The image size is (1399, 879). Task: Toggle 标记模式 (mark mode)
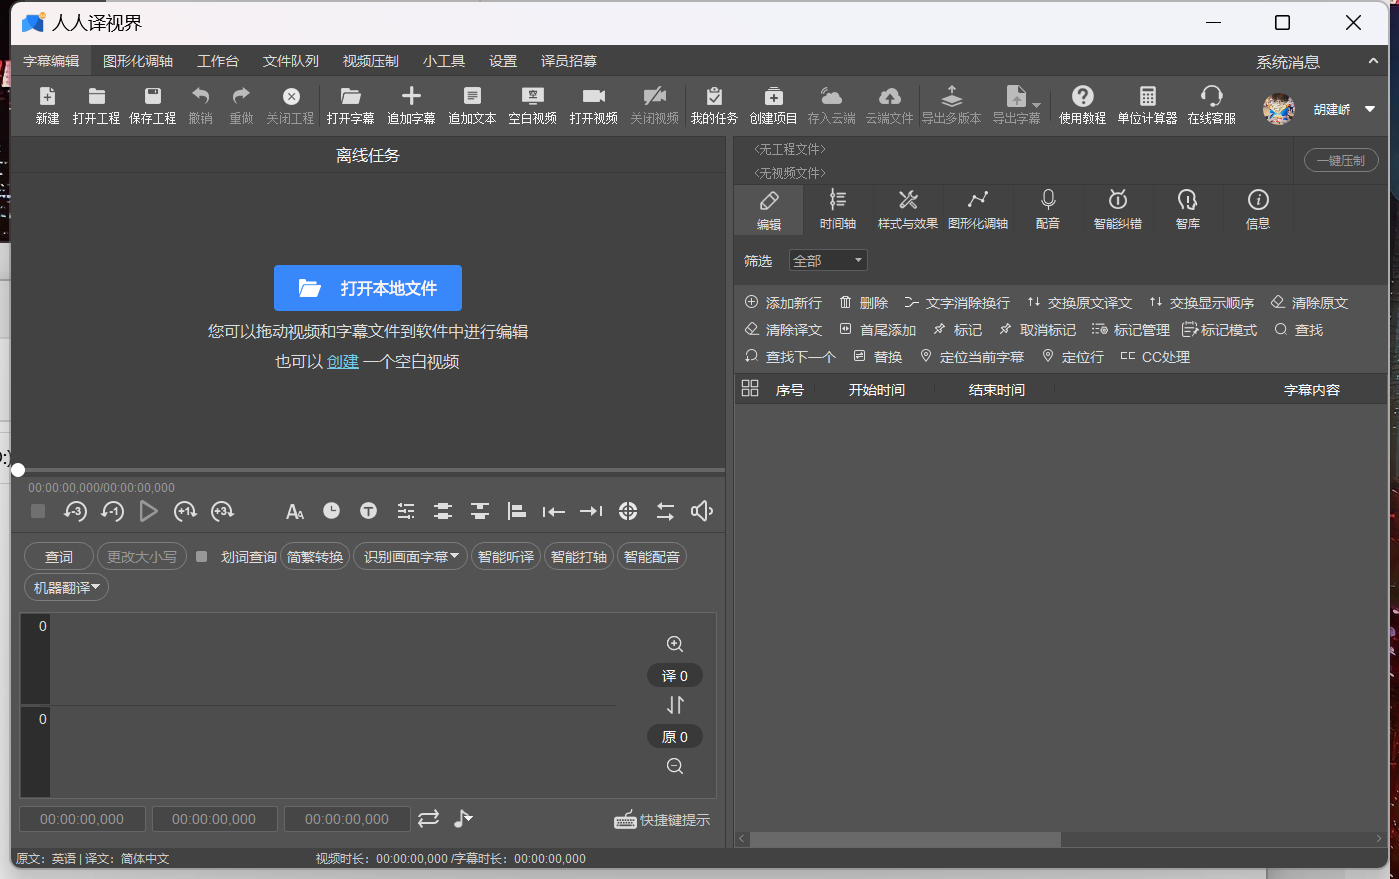point(1219,330)
